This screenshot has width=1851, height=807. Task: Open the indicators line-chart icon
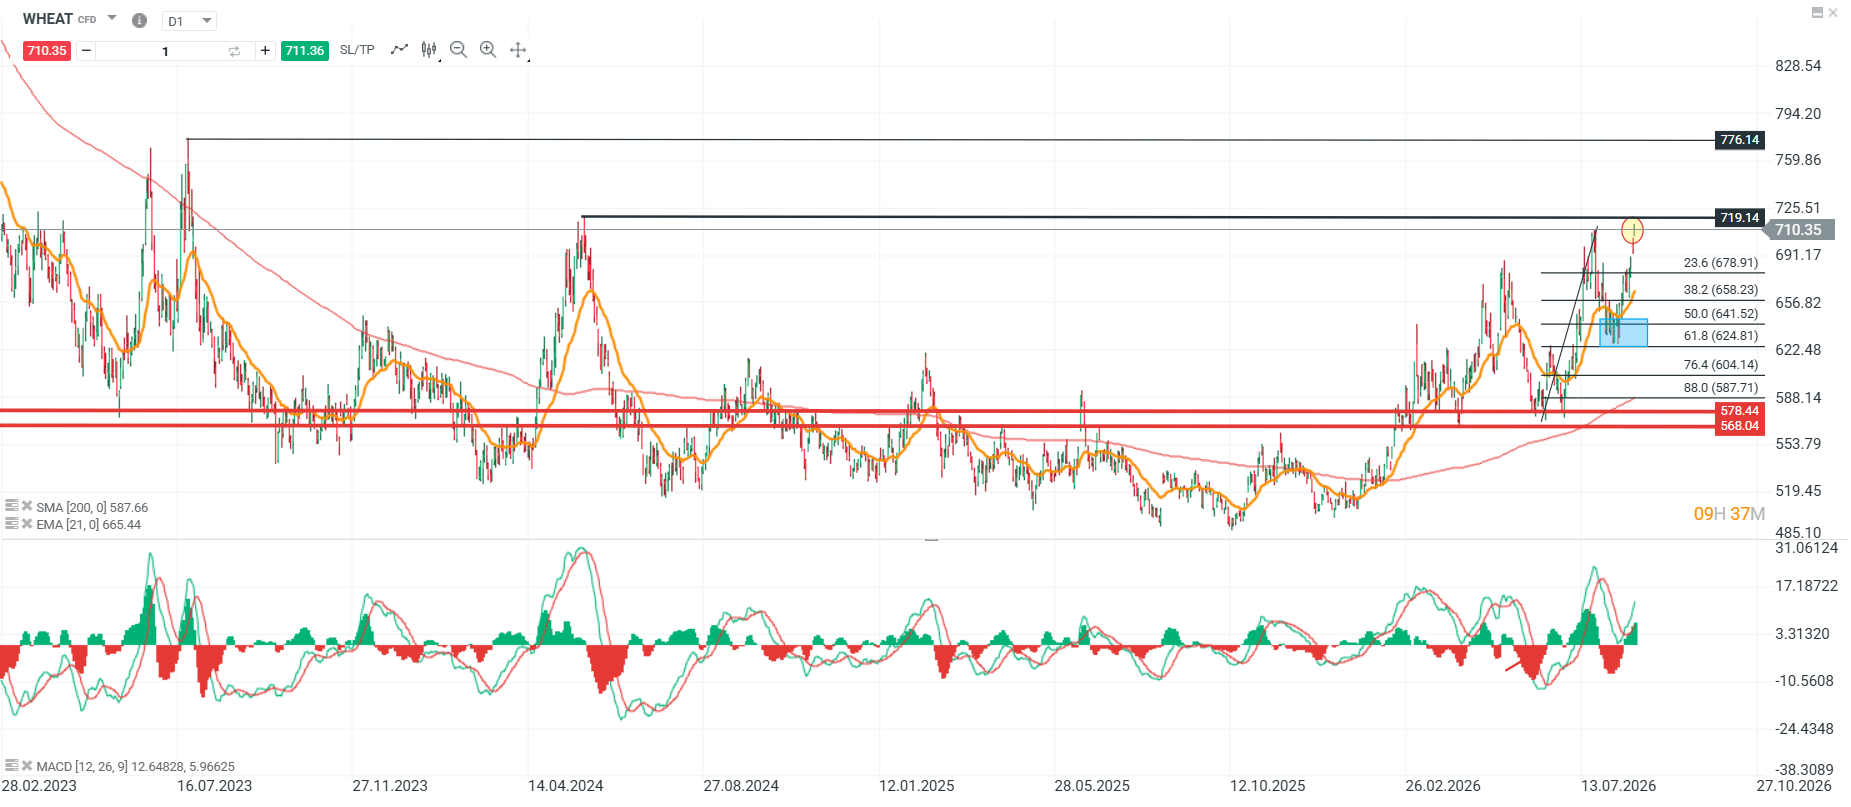pos(400,49)
